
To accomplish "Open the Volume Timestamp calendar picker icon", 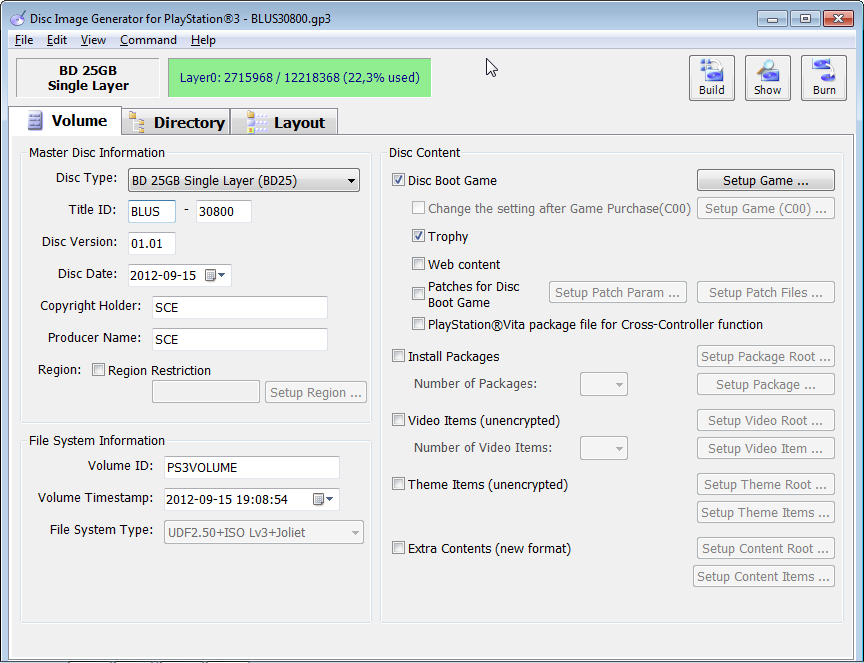I will click(x=323, y=499).
